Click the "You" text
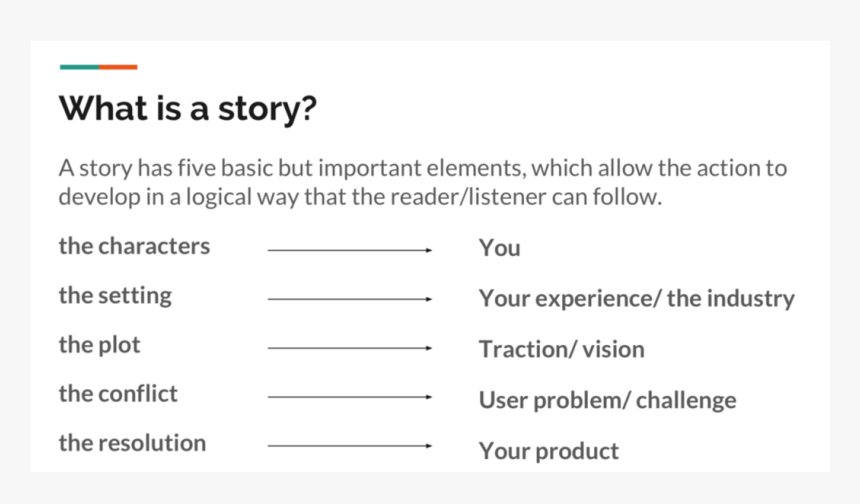The width and height of the screenshot is (860, 504). [499, 248]
